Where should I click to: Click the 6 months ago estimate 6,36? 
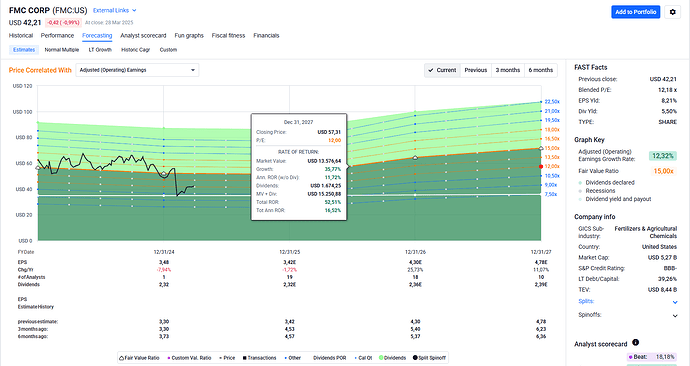pyautogui.click(x=541, y=337)
